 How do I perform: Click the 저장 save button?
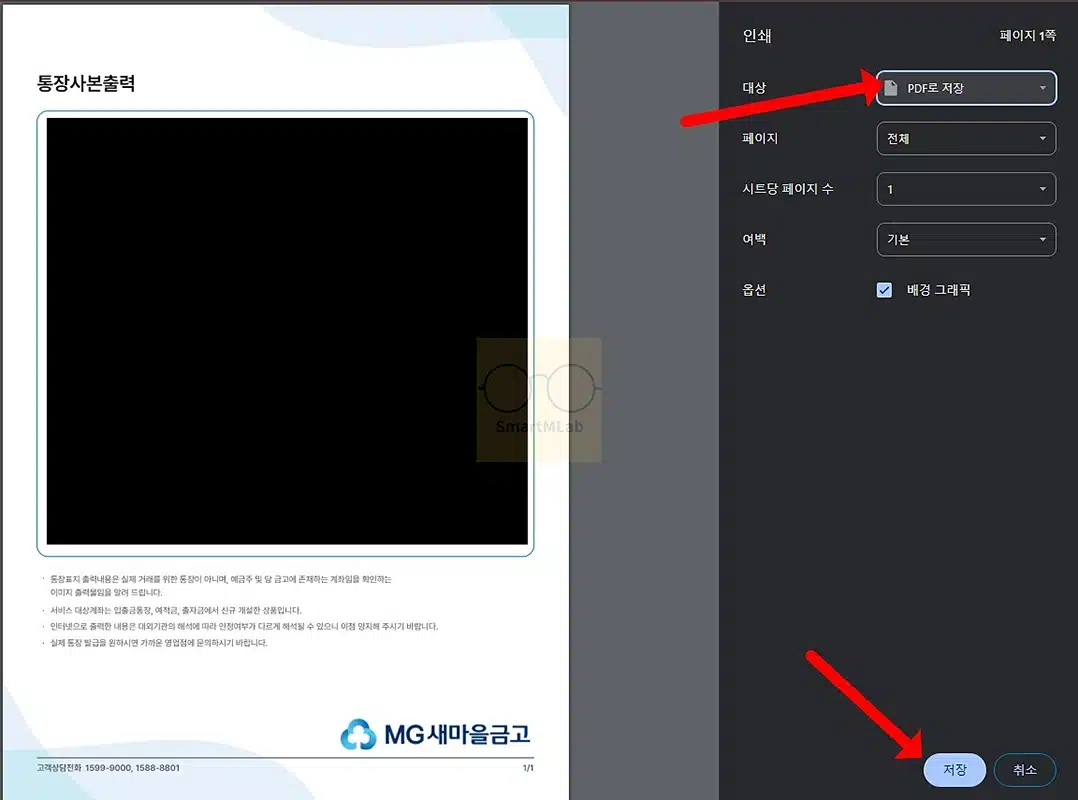tap(954, 770)
